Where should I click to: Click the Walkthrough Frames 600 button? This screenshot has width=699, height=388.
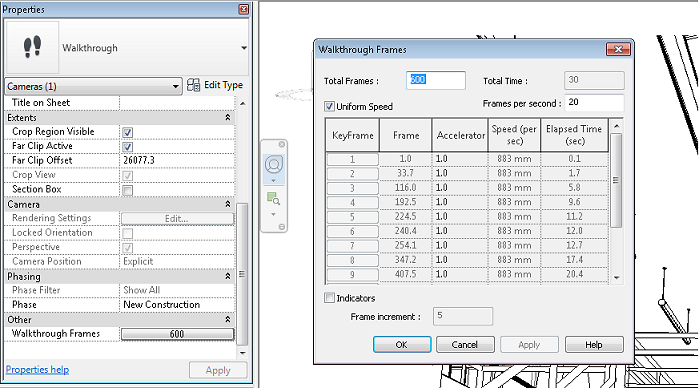tap(177, 334)
